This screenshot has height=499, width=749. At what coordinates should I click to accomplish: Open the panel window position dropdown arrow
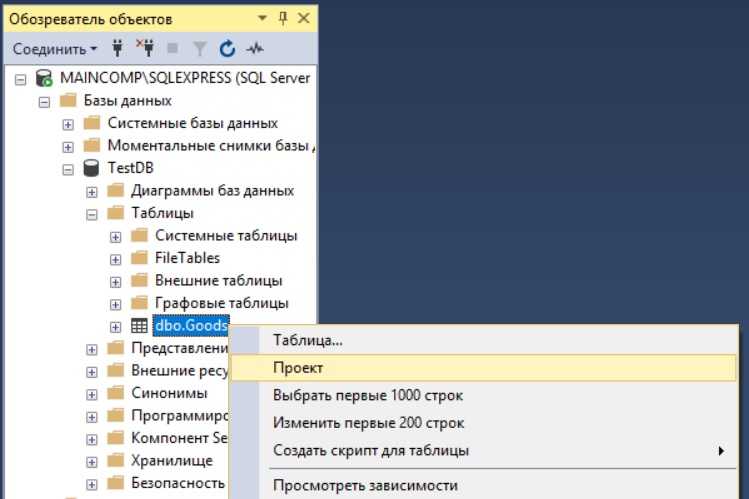[262, 19]
